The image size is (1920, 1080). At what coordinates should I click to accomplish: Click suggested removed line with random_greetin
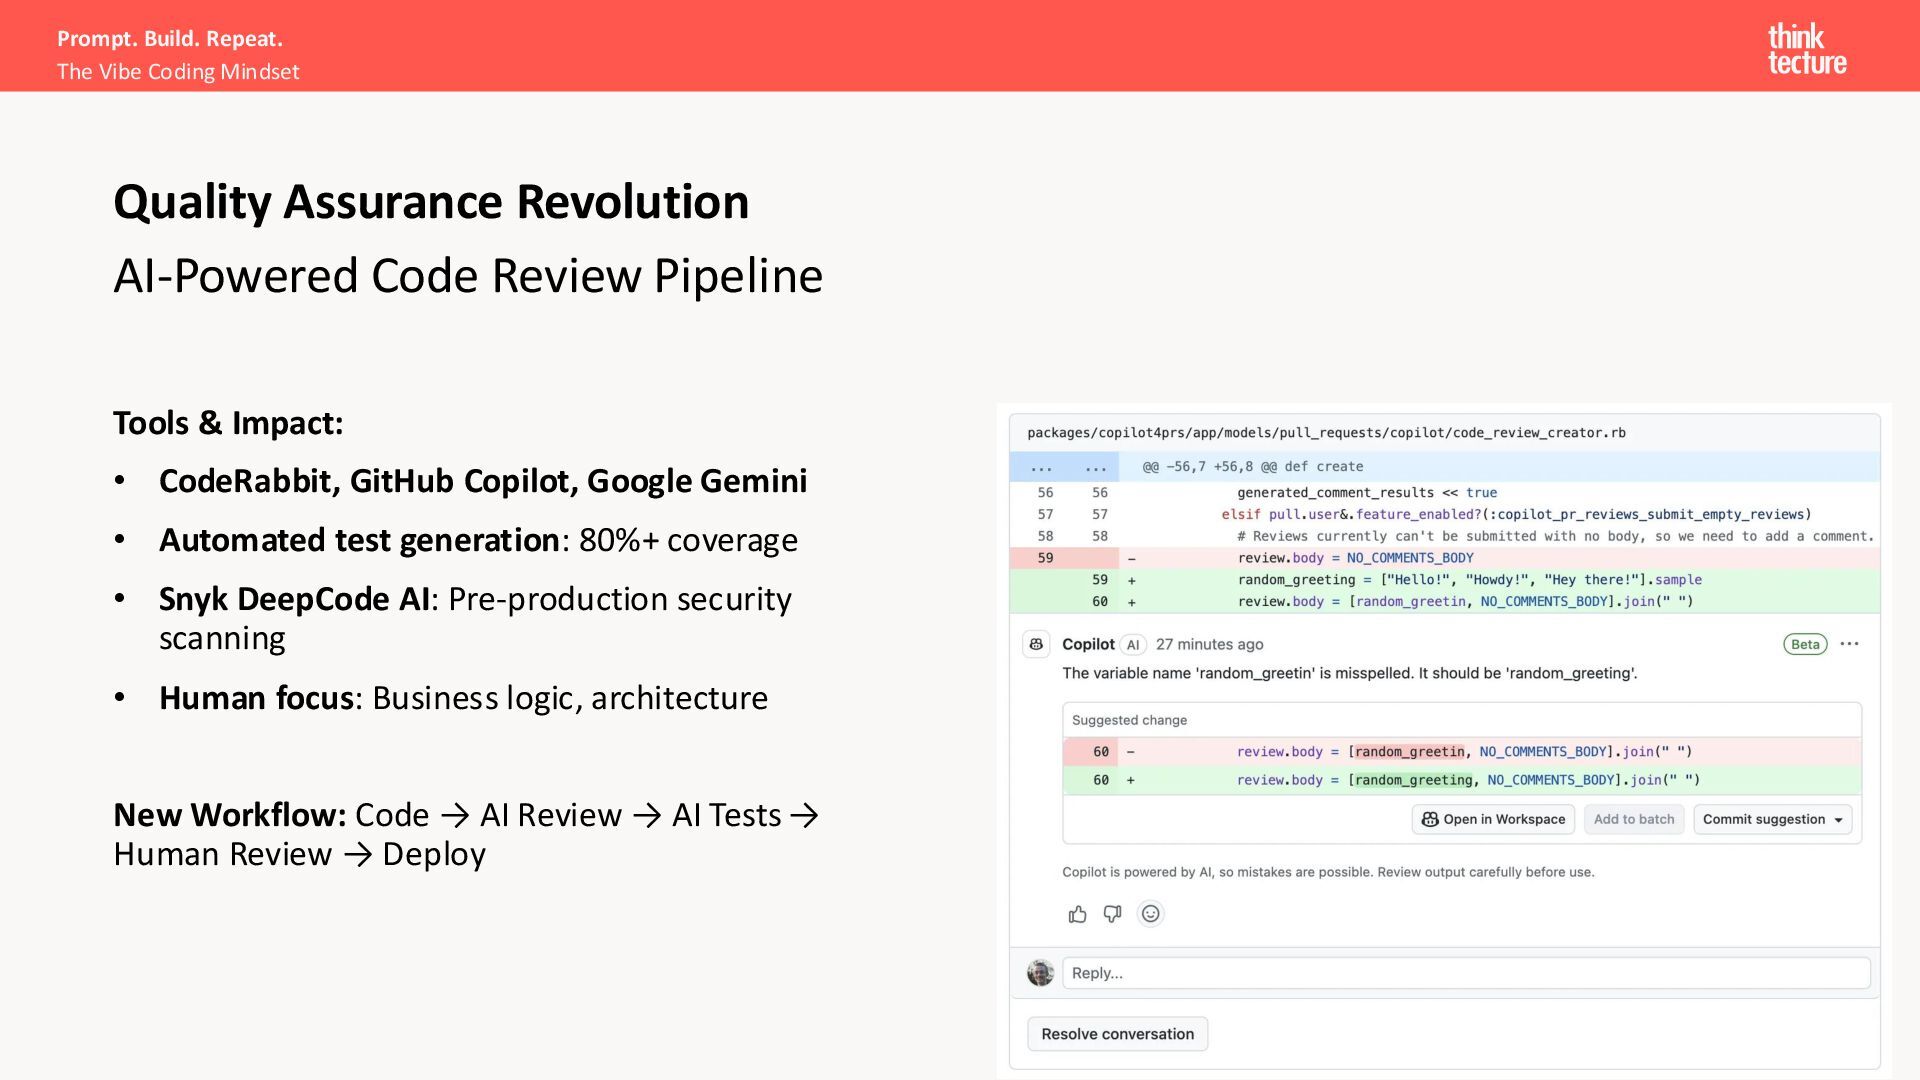pos(1462,752)
